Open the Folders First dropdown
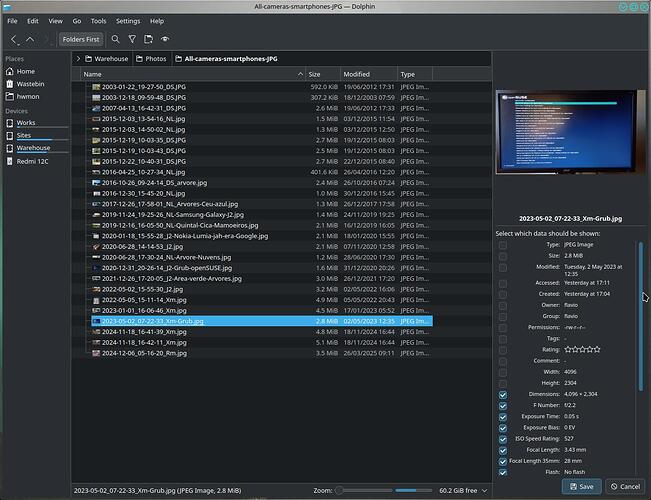The height and width of the screenshot is (500, 651). pos(80,39)
